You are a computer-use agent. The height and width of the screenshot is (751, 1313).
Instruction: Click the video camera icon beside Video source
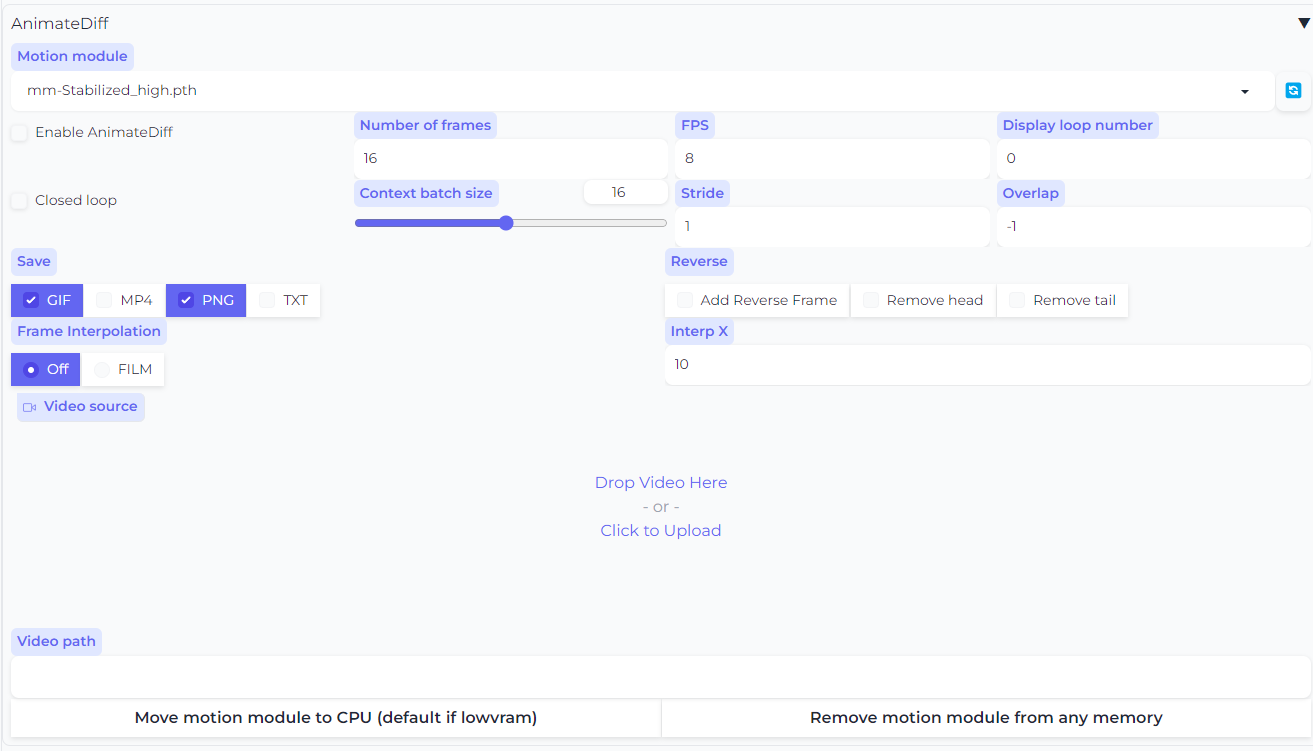pyautogui.click(x=29, y=407)
